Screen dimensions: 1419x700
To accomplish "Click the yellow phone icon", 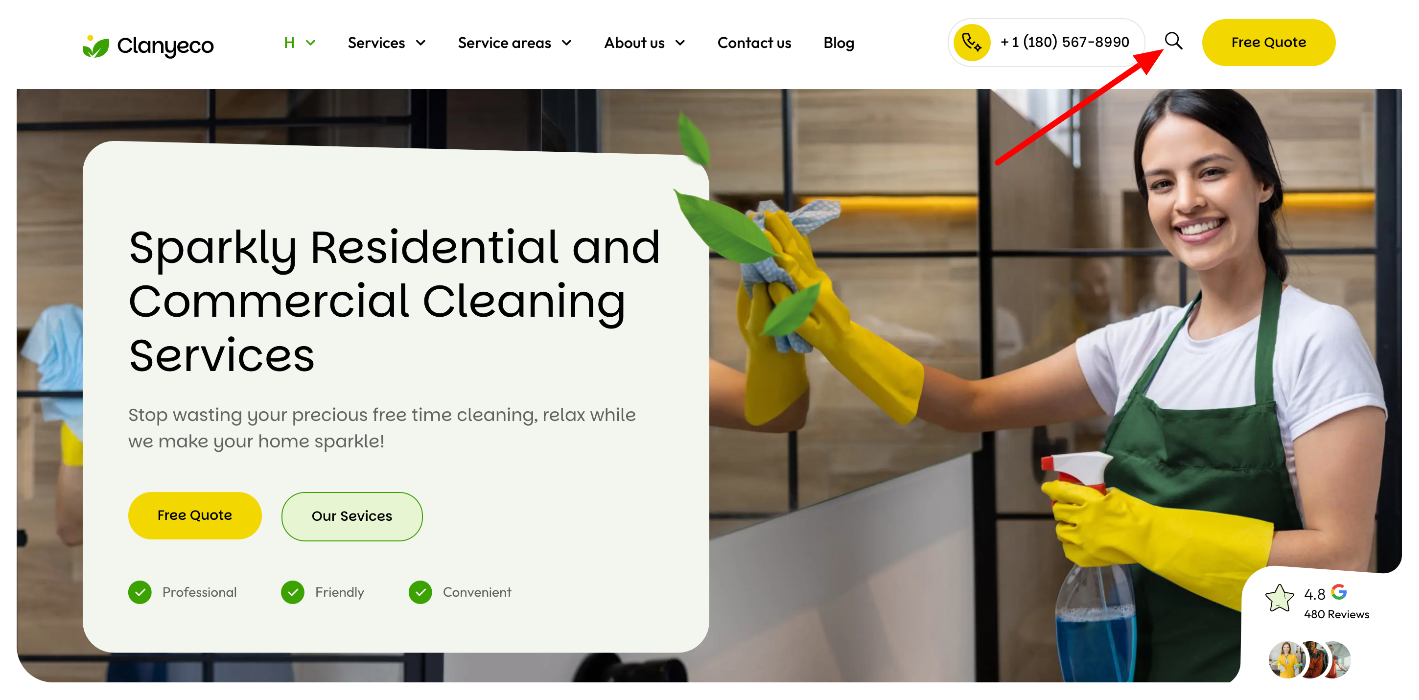I will click(971, 43).
